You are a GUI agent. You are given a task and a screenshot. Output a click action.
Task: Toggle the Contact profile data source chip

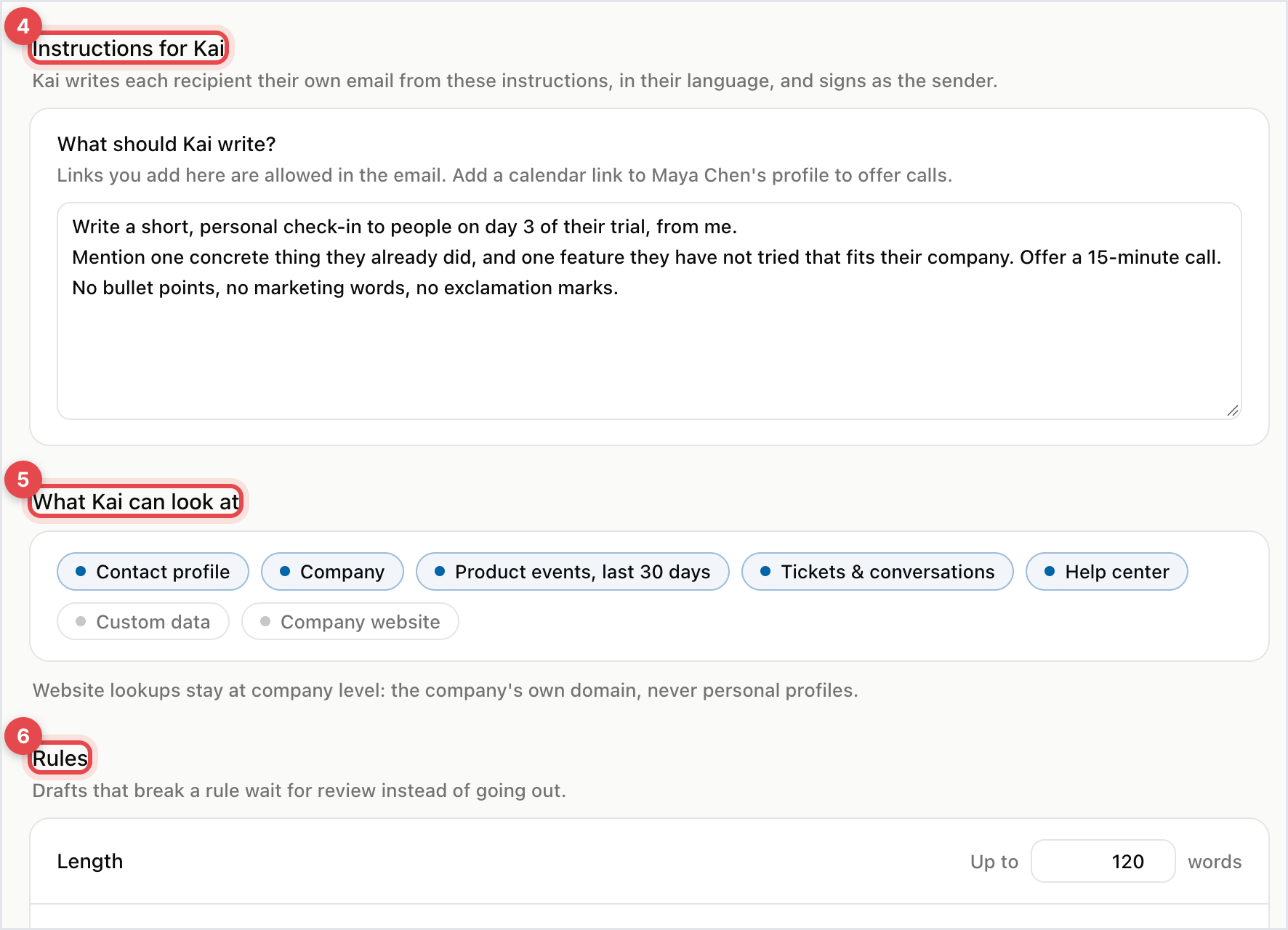pyautogui.click(x=153, y=572)
